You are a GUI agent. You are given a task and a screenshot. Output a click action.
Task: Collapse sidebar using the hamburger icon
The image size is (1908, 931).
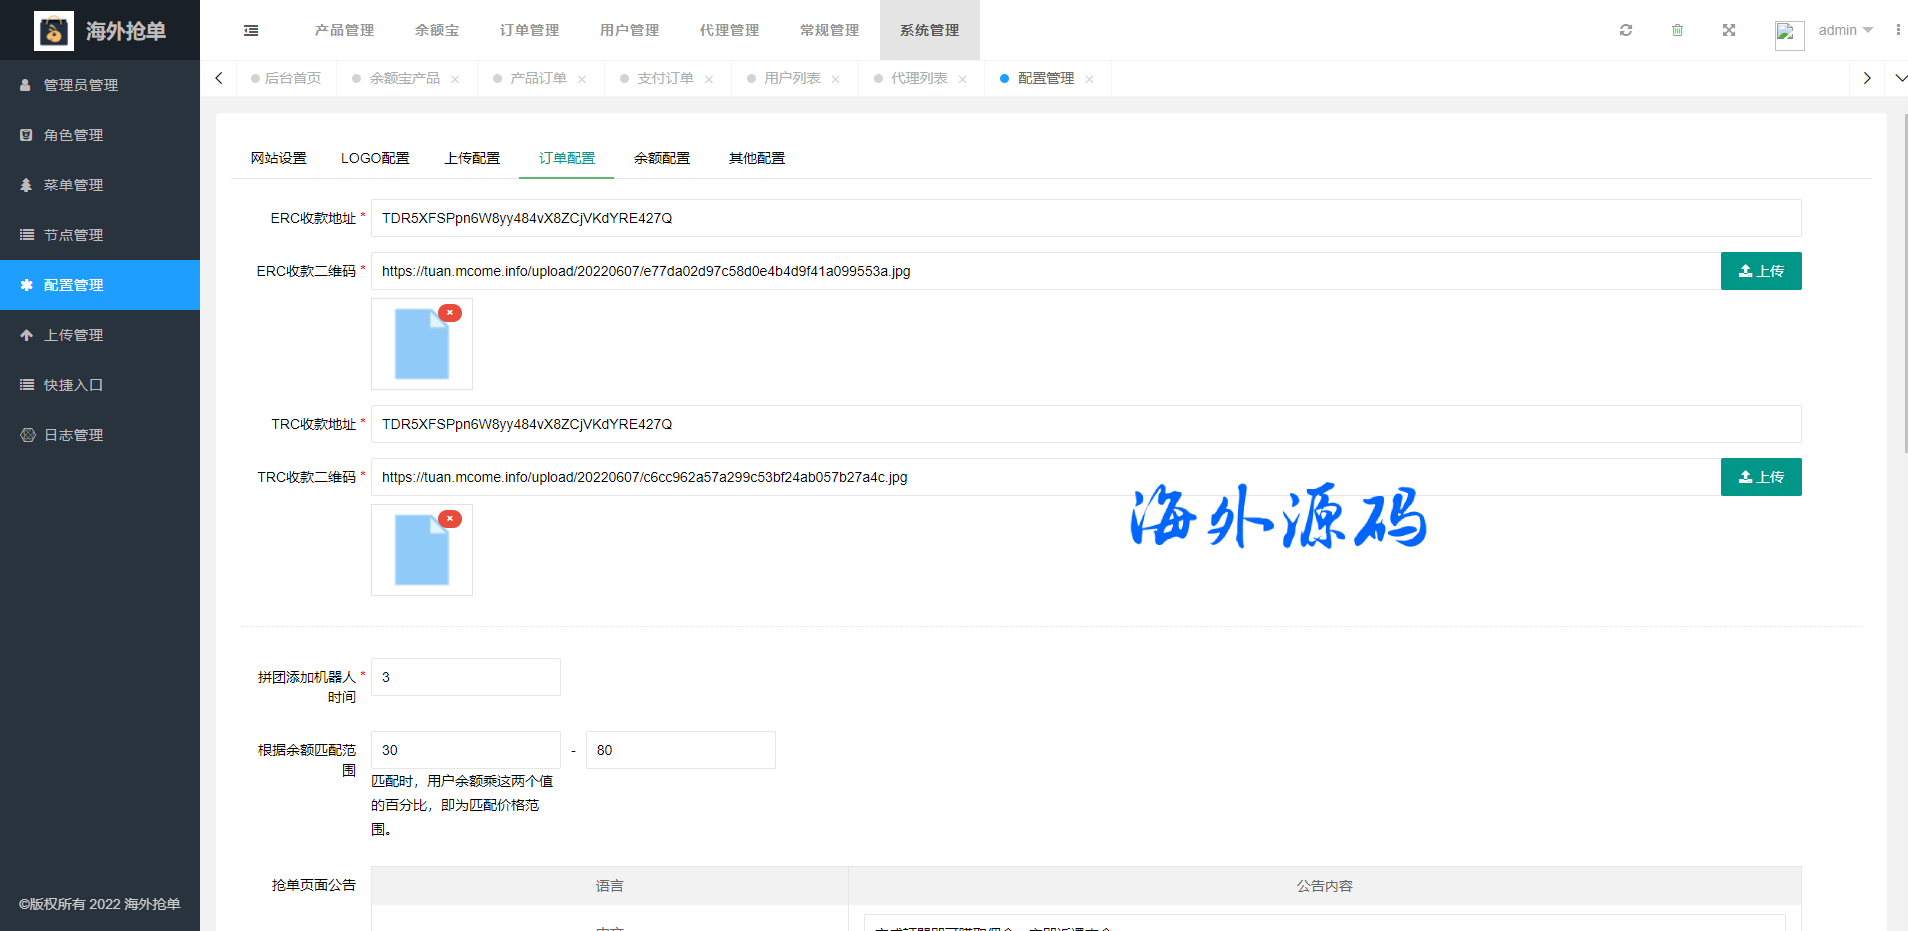point(251,31)
